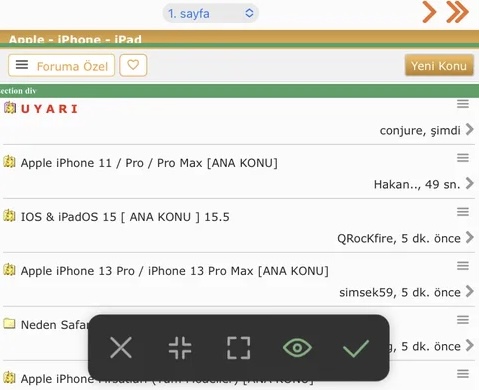Open the Neden Safari topic
The image size is (479, 390).
tap(54, 325)
